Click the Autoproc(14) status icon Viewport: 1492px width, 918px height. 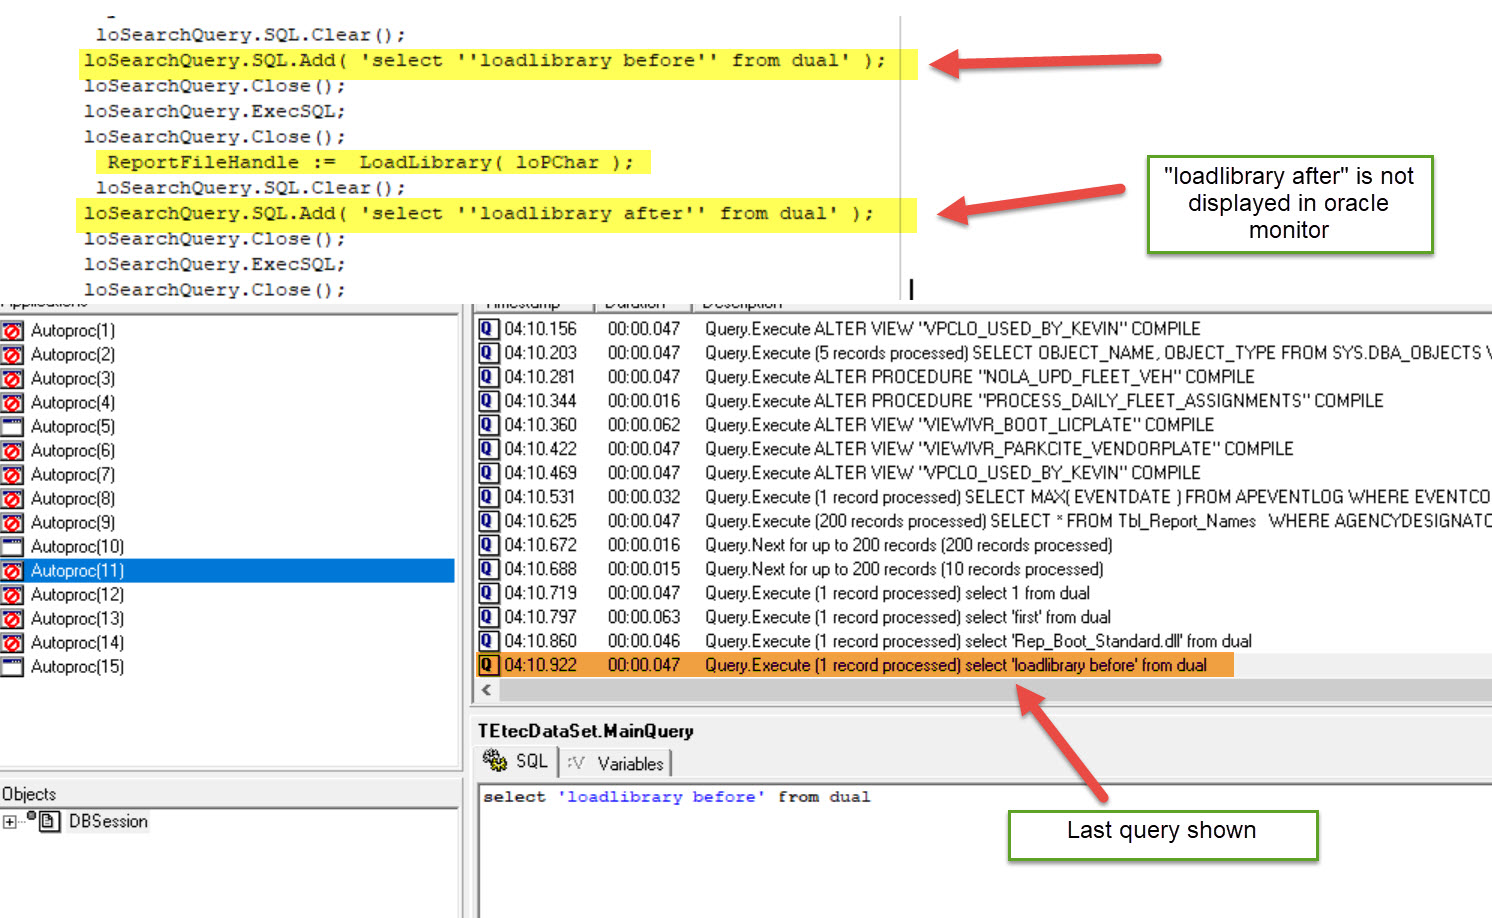coord(12,642)
